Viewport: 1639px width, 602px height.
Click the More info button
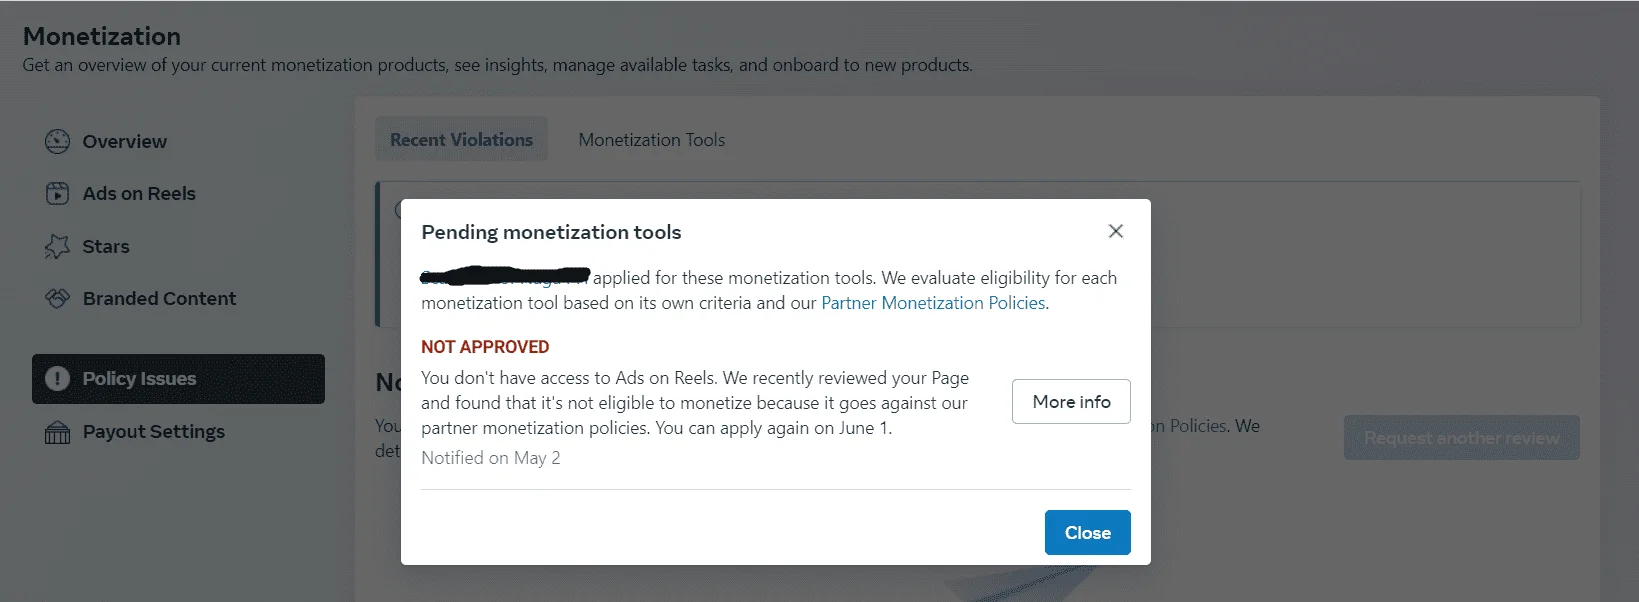point(1071,401)
